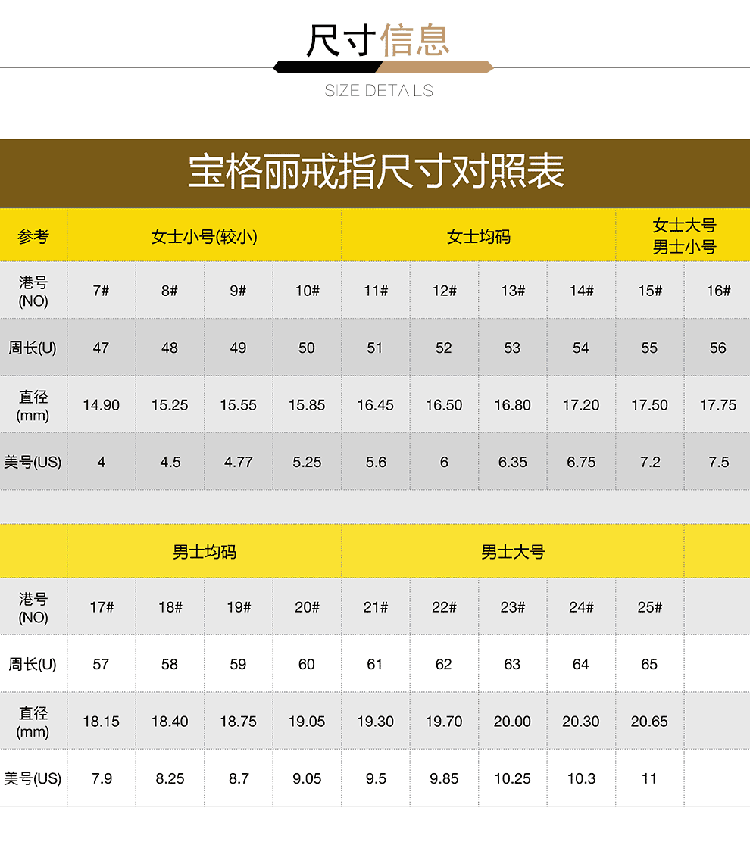Click size cell 13#

click(x=513, y=291)
